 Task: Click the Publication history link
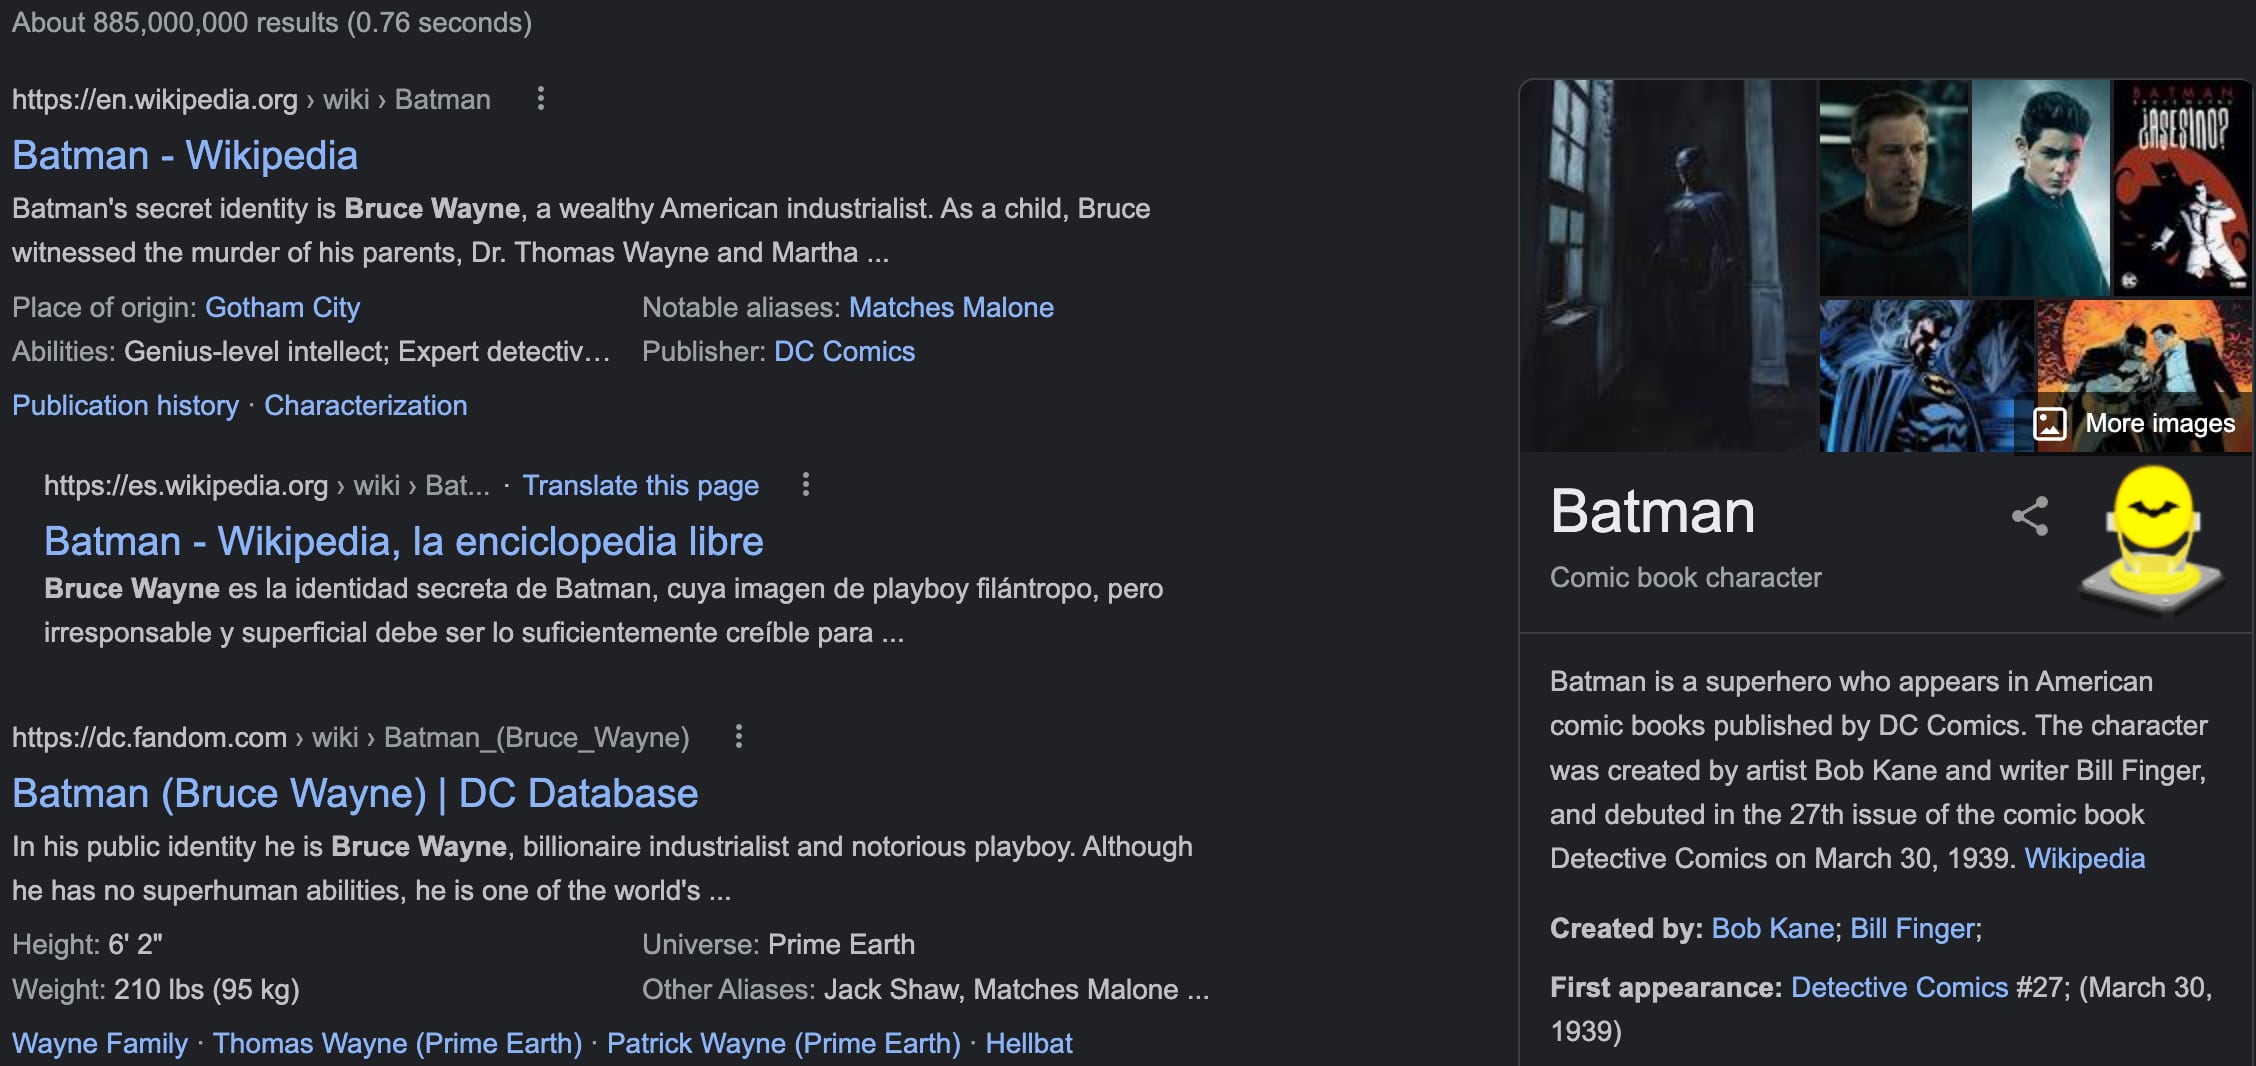124,405
